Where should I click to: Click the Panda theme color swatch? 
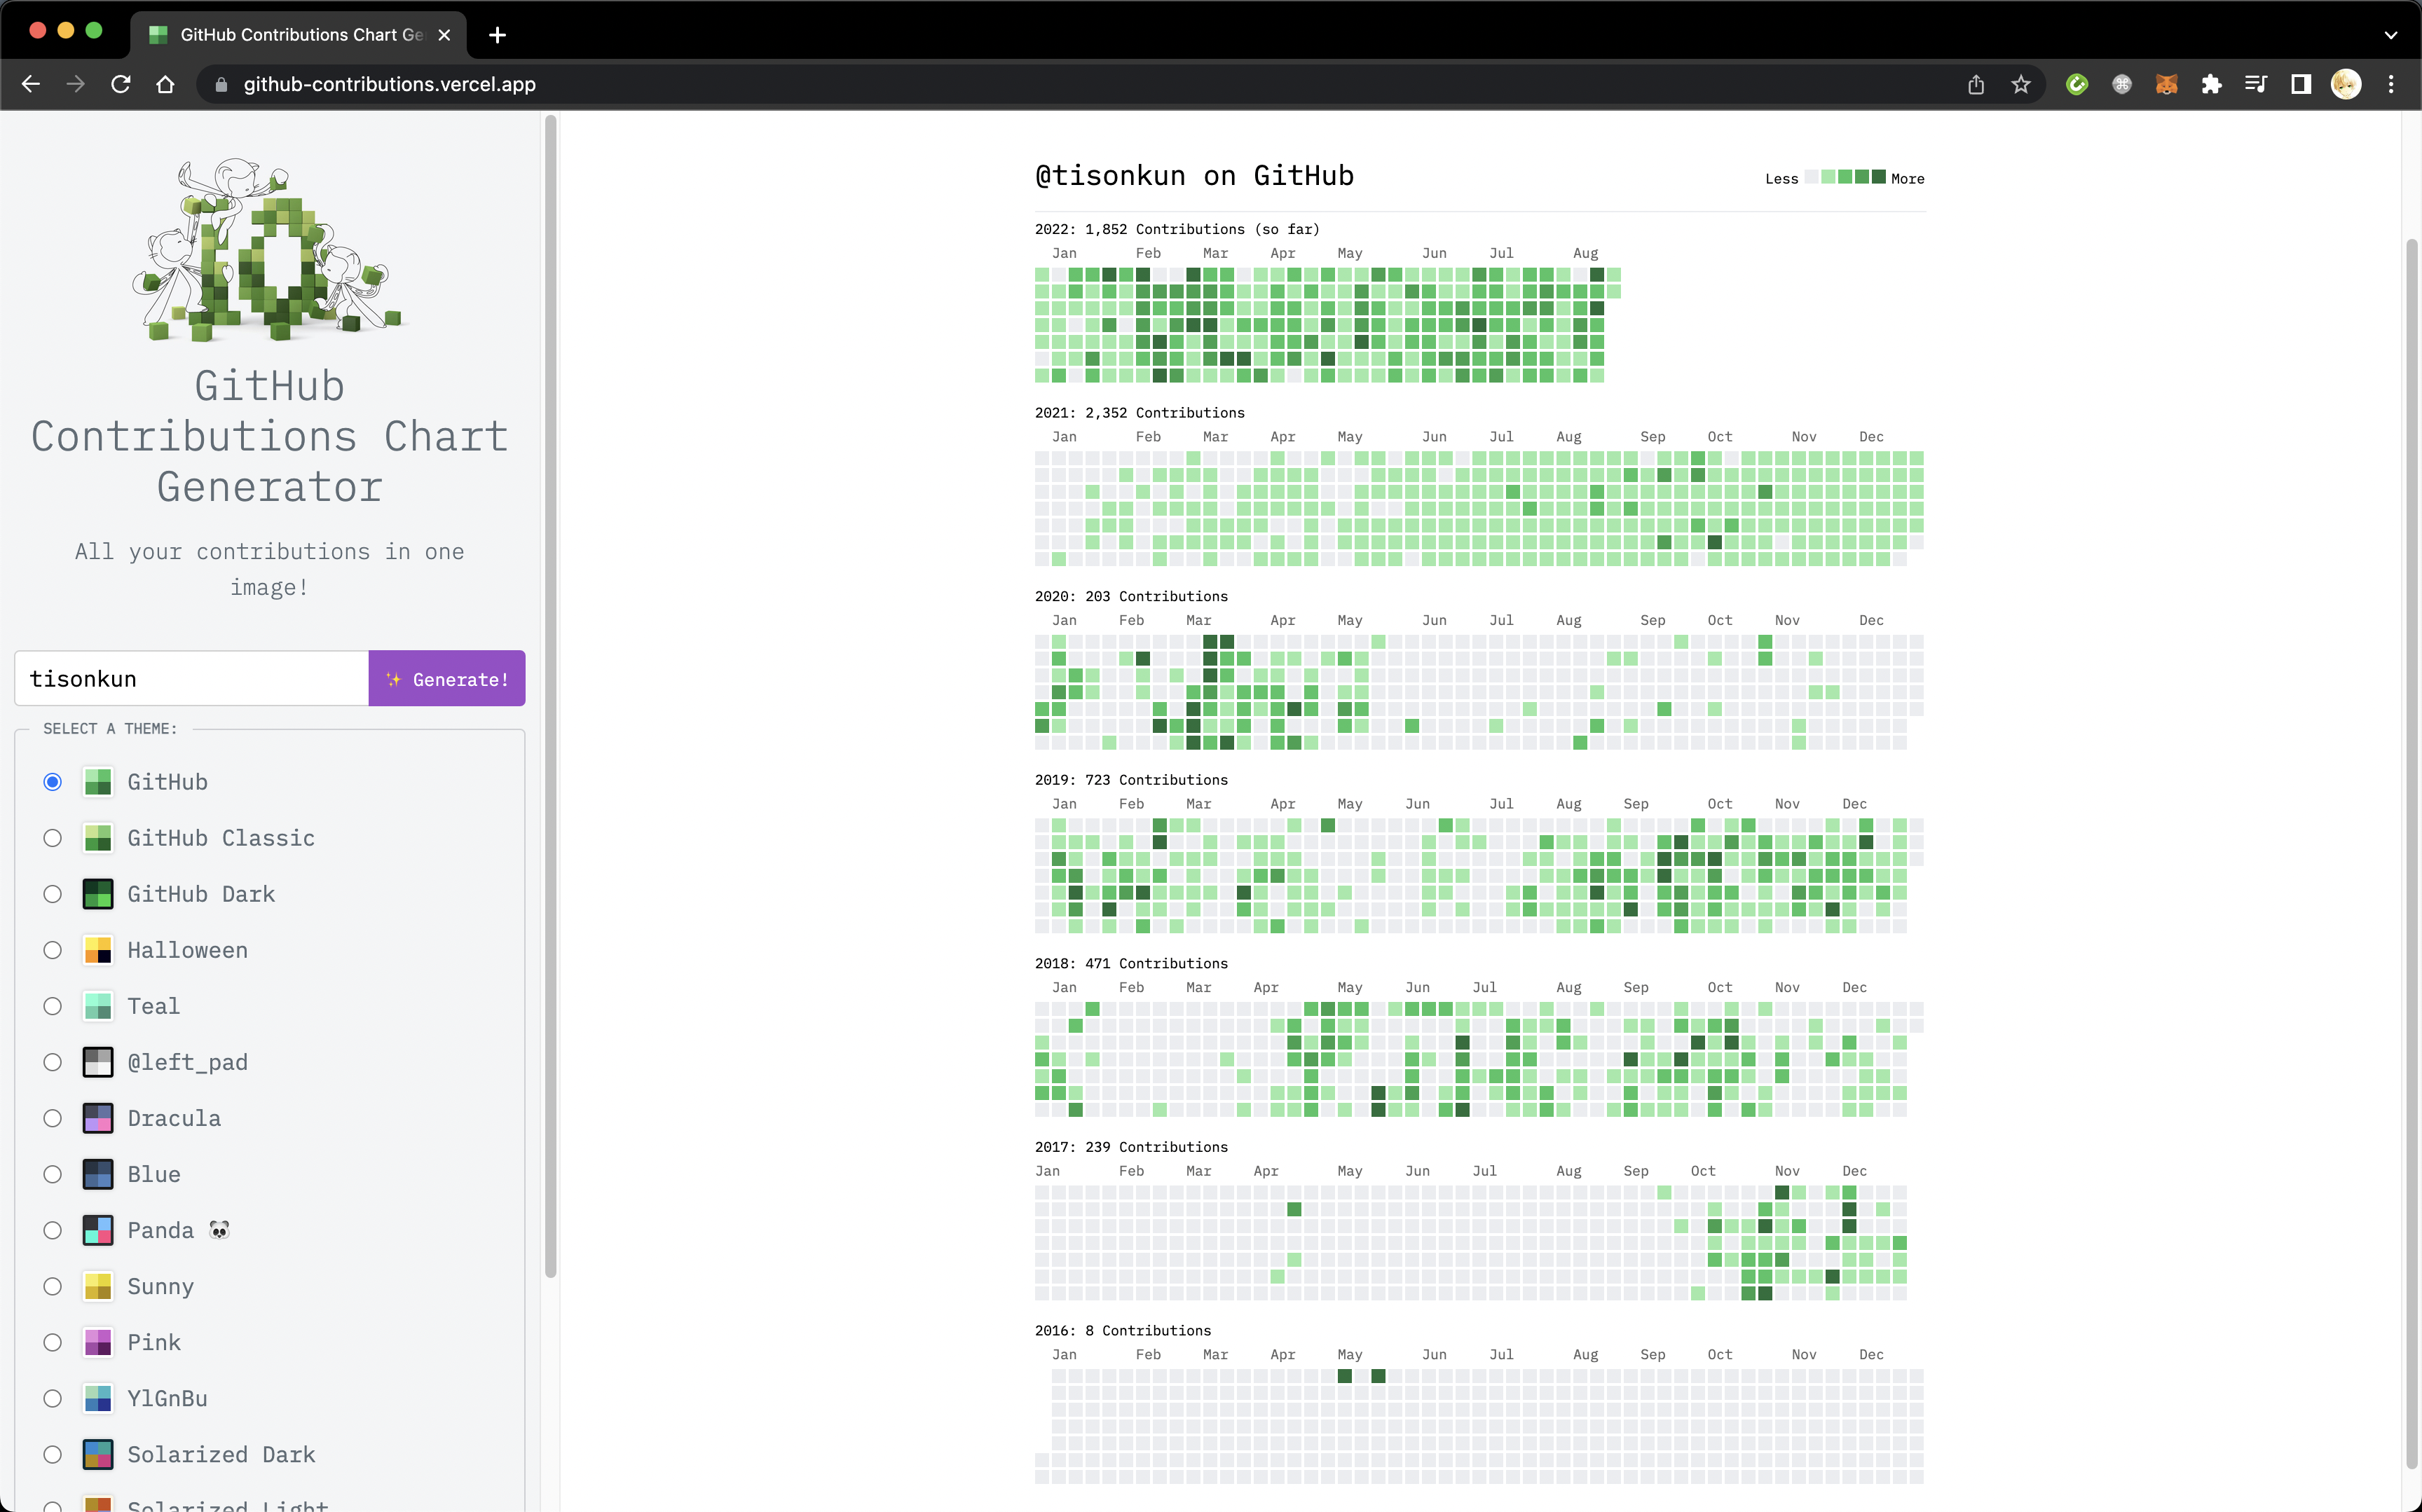point(98,1230)
